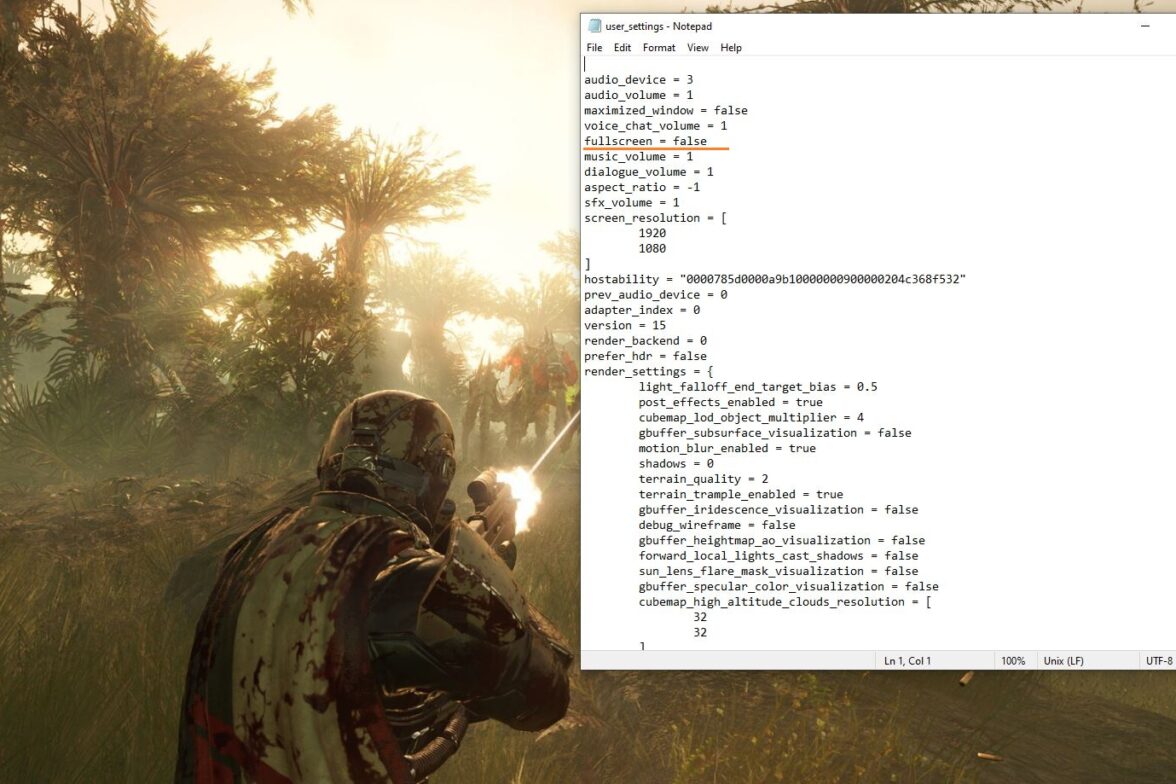Click the 'shadows = 0' line
The width and height of the screenshot is (1176, 784).
(x=676, y=464)
